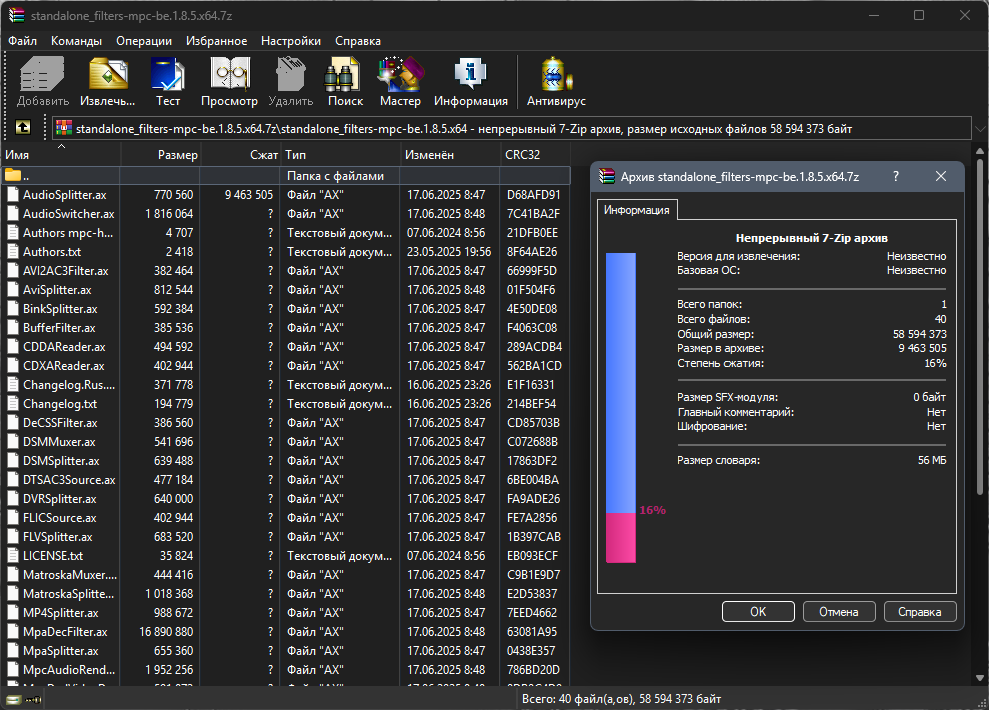Screen dimensions: 989x710
Task: Click the Authors.txt document icon
Action: [x=13, y=252]
